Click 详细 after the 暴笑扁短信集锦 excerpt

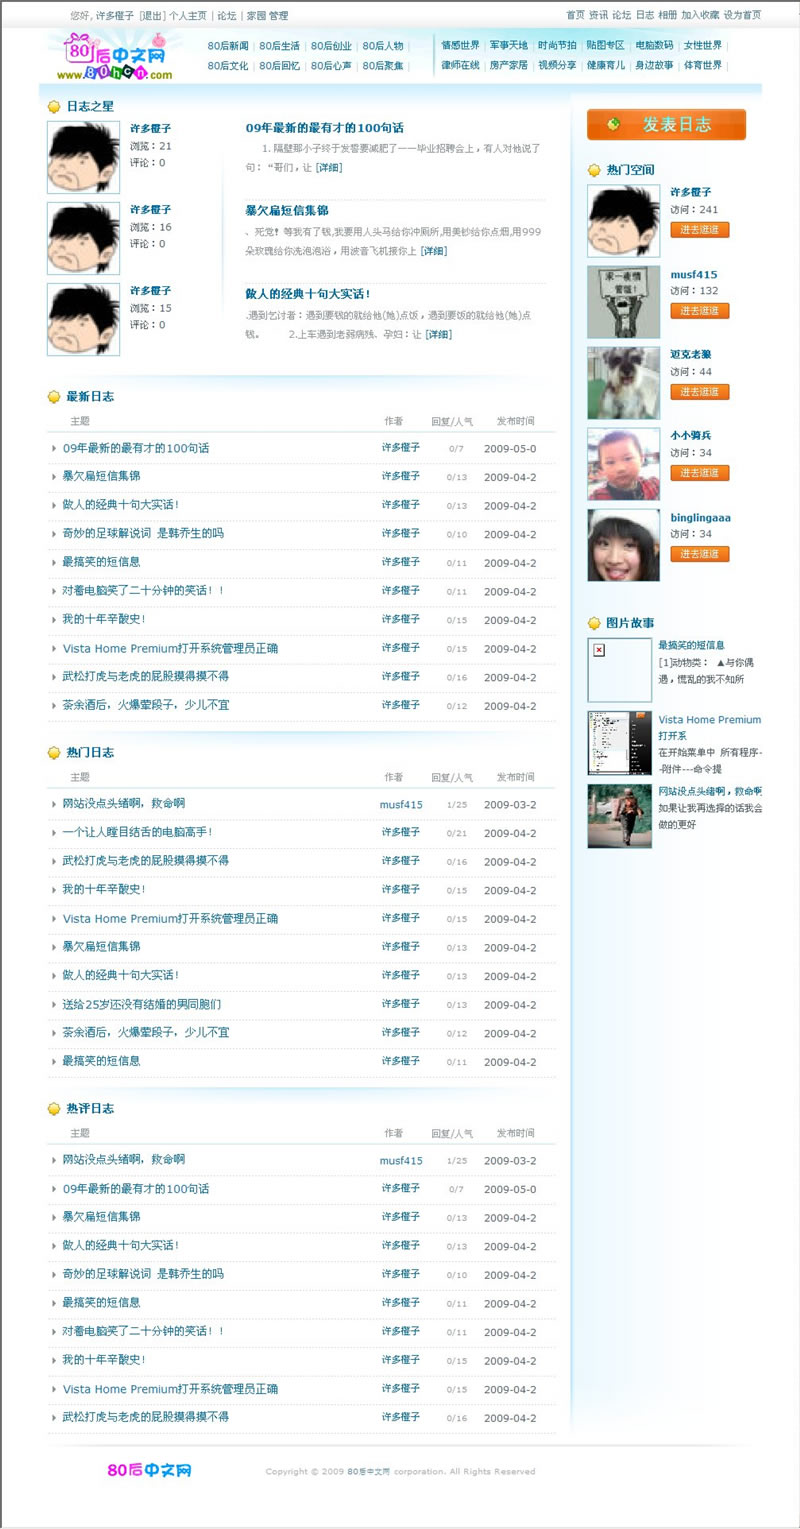point(434,251)
